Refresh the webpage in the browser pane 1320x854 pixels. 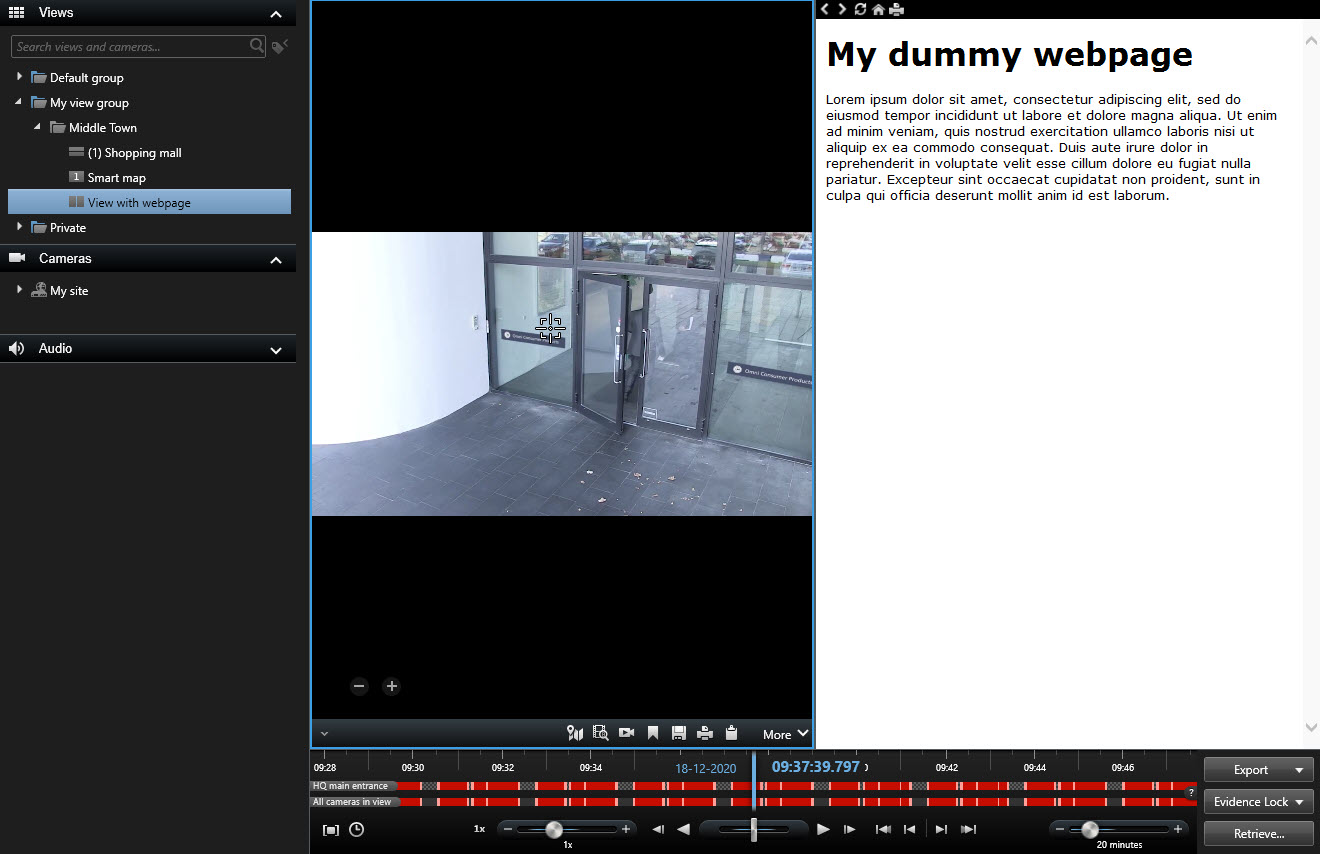click(860, 9)
